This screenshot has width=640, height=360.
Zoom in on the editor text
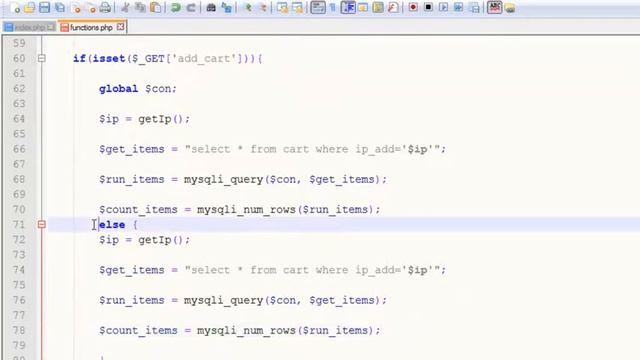click(x=248, y=7)
